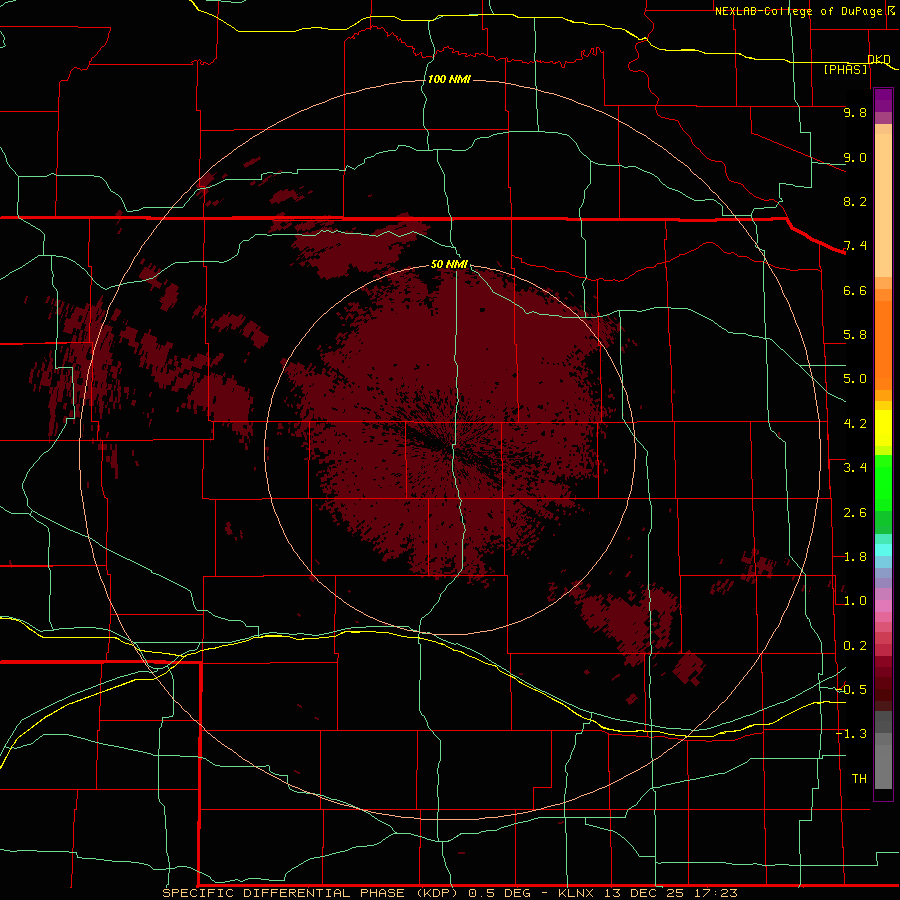This screenshot has height=900, width=900.
Task: Click the 100 NMI range ring label
Action: (x=449, y=79)
